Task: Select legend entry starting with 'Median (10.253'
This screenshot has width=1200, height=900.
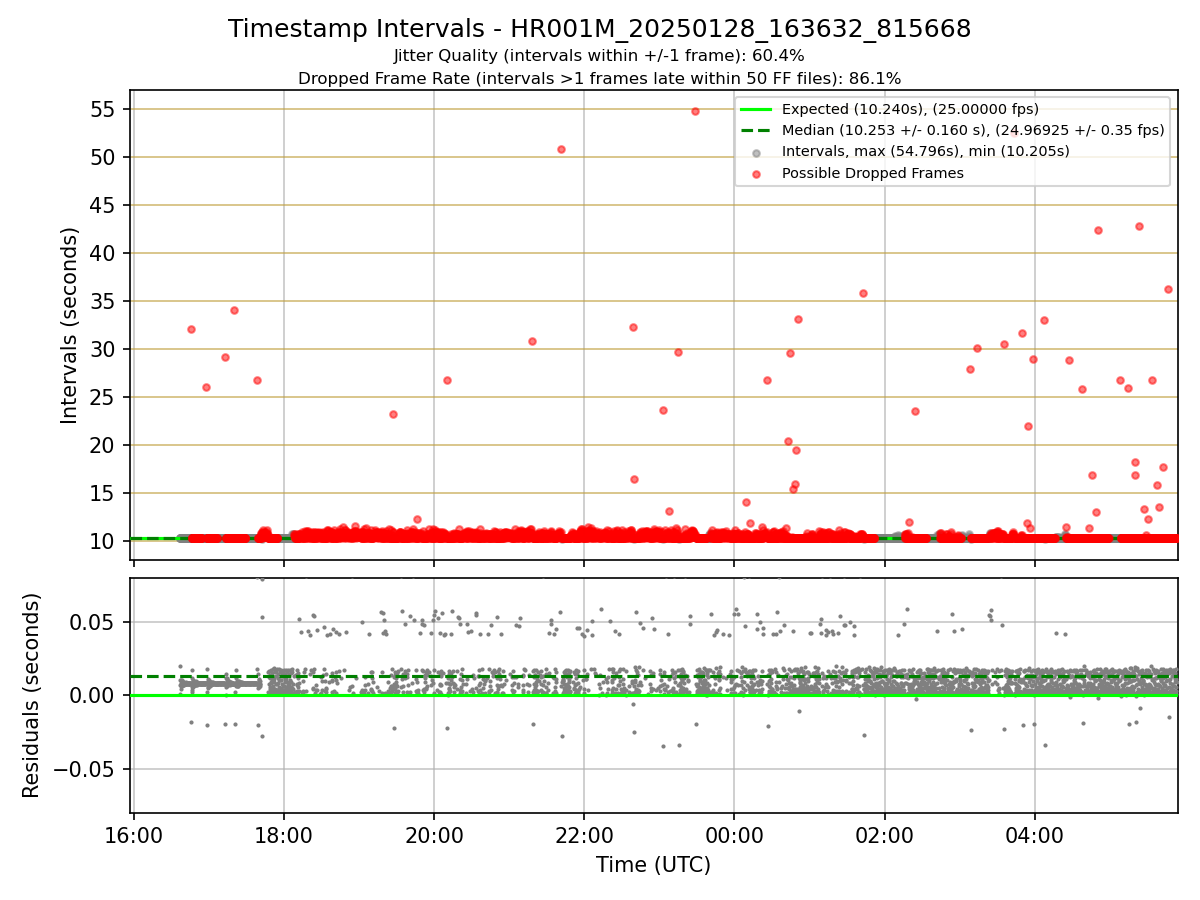Action: click(x=973, y=130)
